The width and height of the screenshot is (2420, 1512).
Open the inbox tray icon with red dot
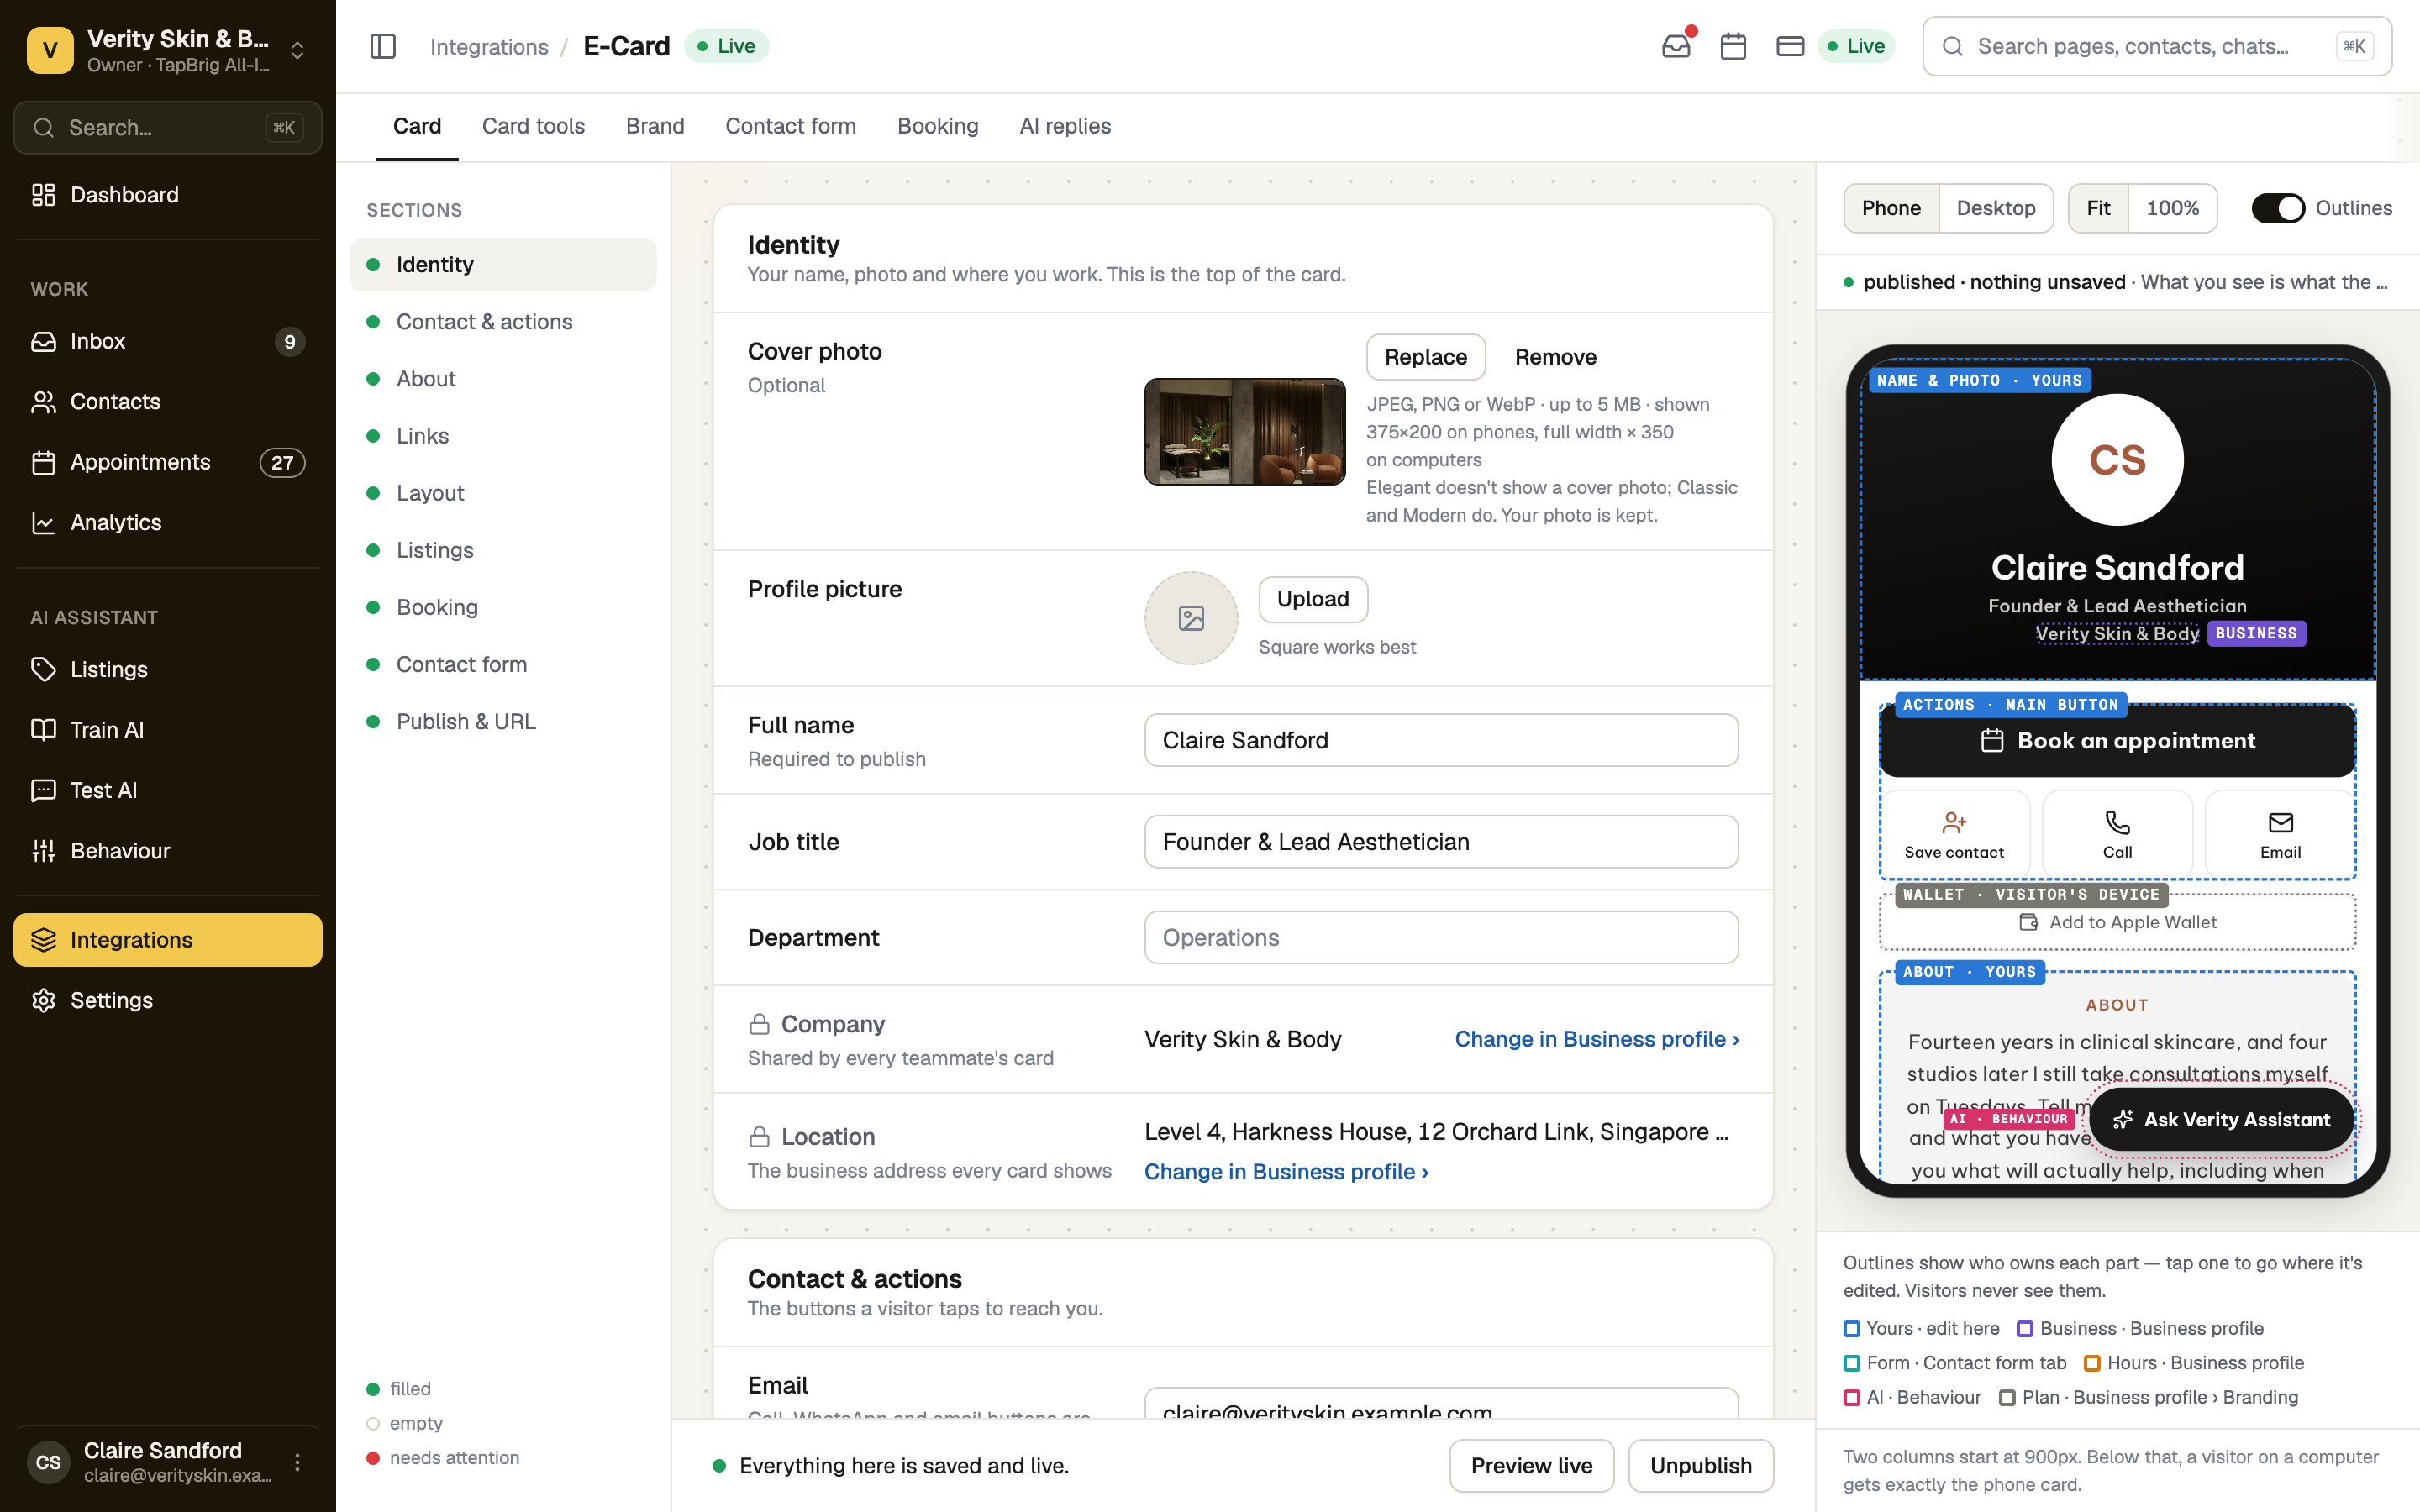1676,46
